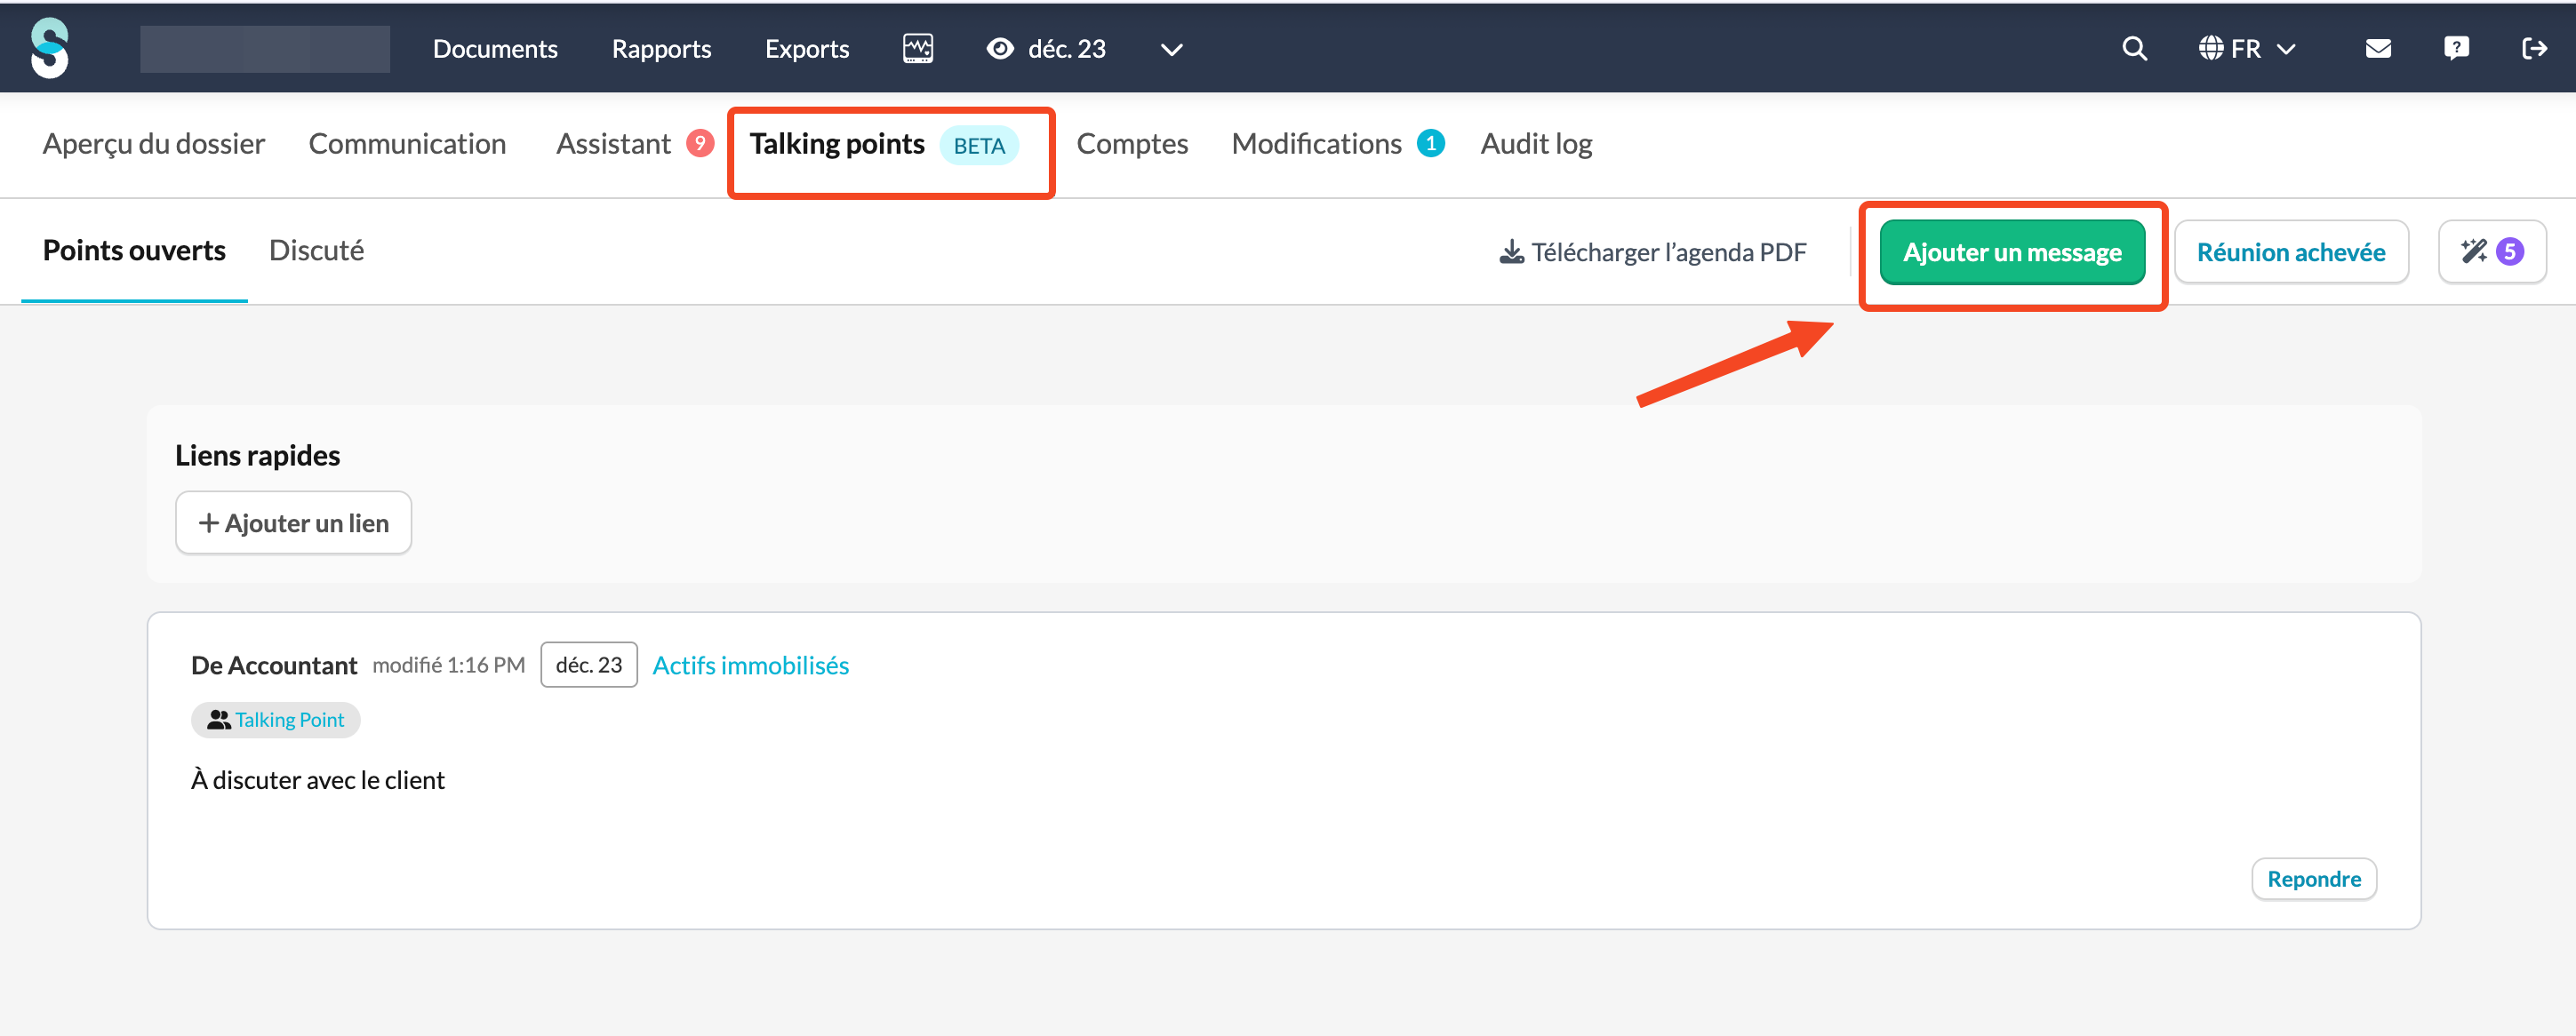
Task: Open the mail envelope icon
Action: coord(2378,48)
